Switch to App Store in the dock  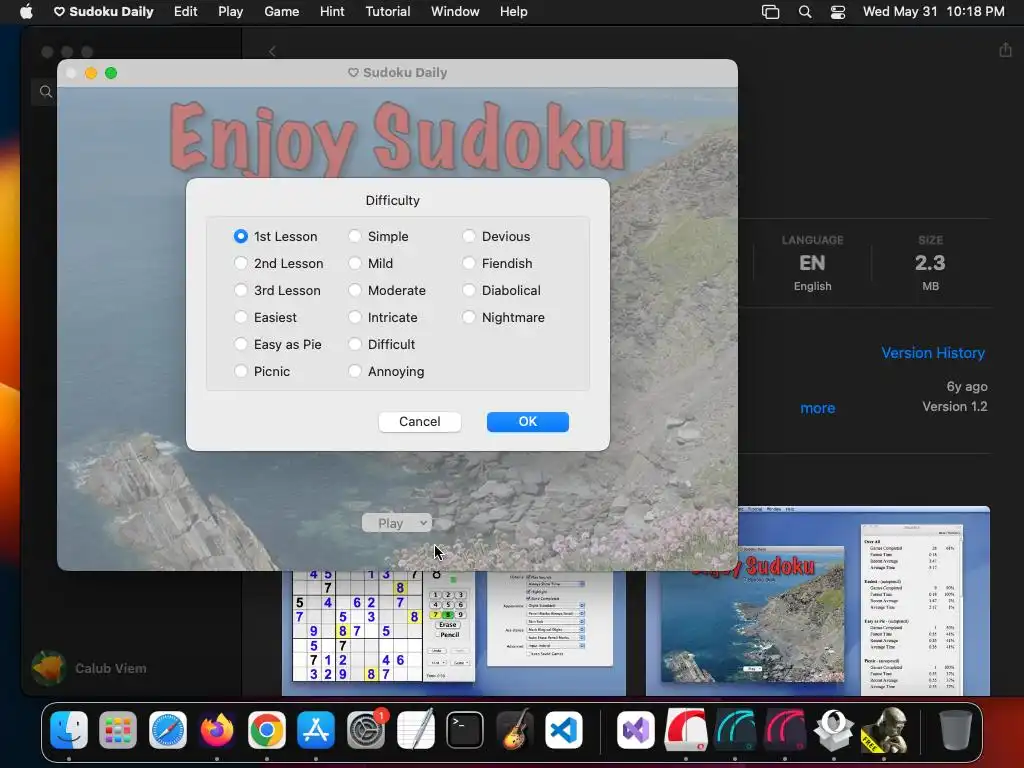click(x=316, y=729)
